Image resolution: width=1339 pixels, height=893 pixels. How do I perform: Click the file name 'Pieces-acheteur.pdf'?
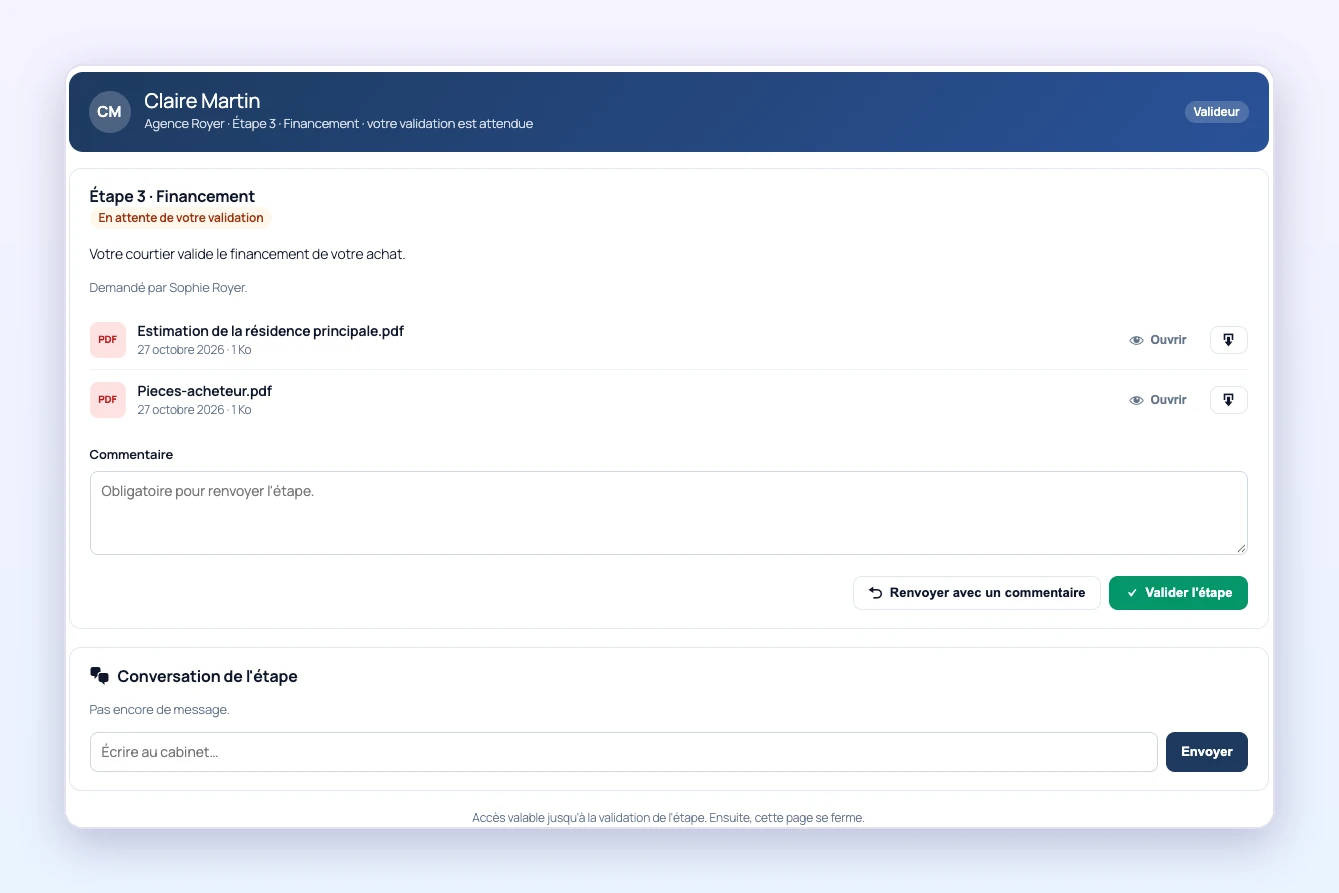204,391
